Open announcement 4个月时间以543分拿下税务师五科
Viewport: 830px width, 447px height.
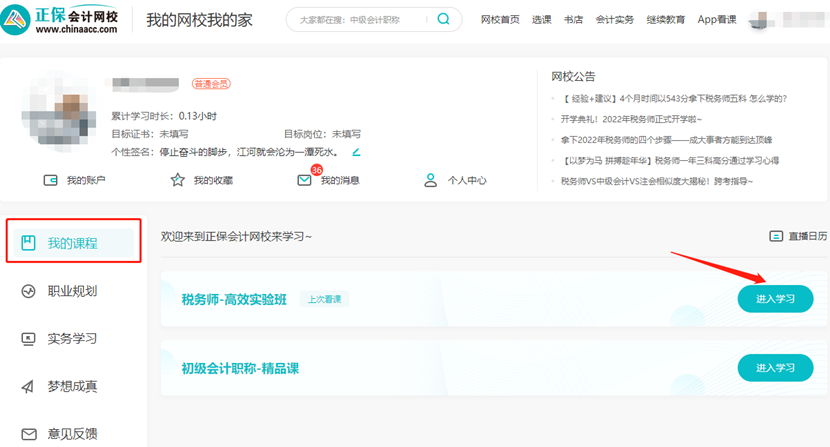[x=674, y=99]
